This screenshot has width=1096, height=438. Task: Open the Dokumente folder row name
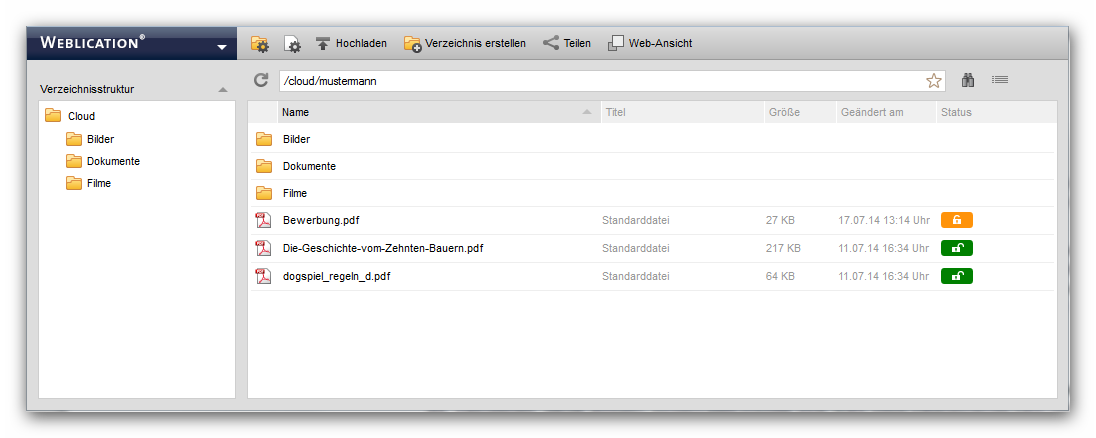[x=310, y=166]
